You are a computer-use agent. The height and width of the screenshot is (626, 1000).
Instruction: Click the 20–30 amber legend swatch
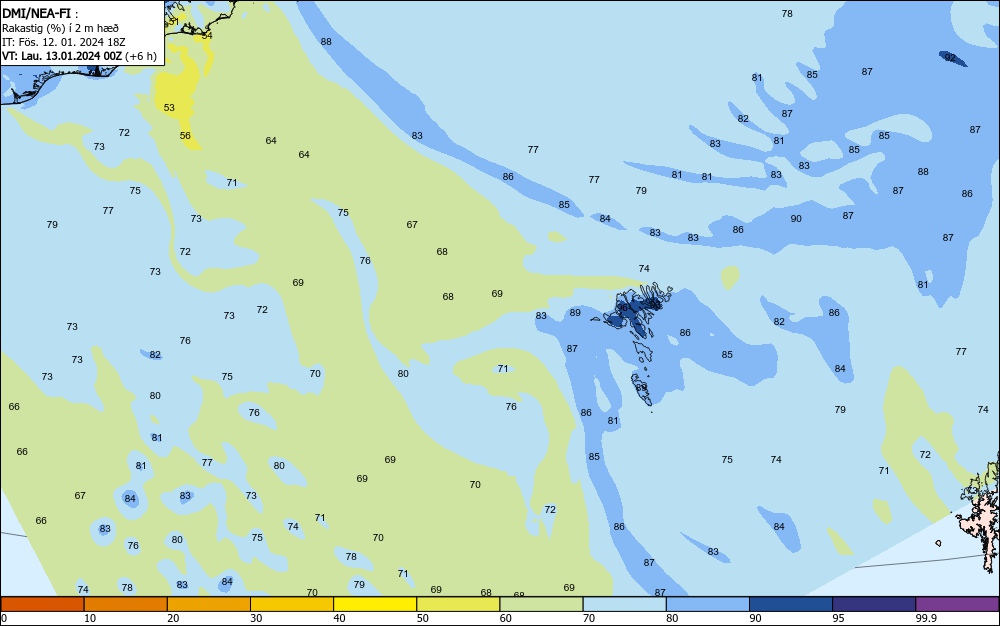[x=209, y=604]
